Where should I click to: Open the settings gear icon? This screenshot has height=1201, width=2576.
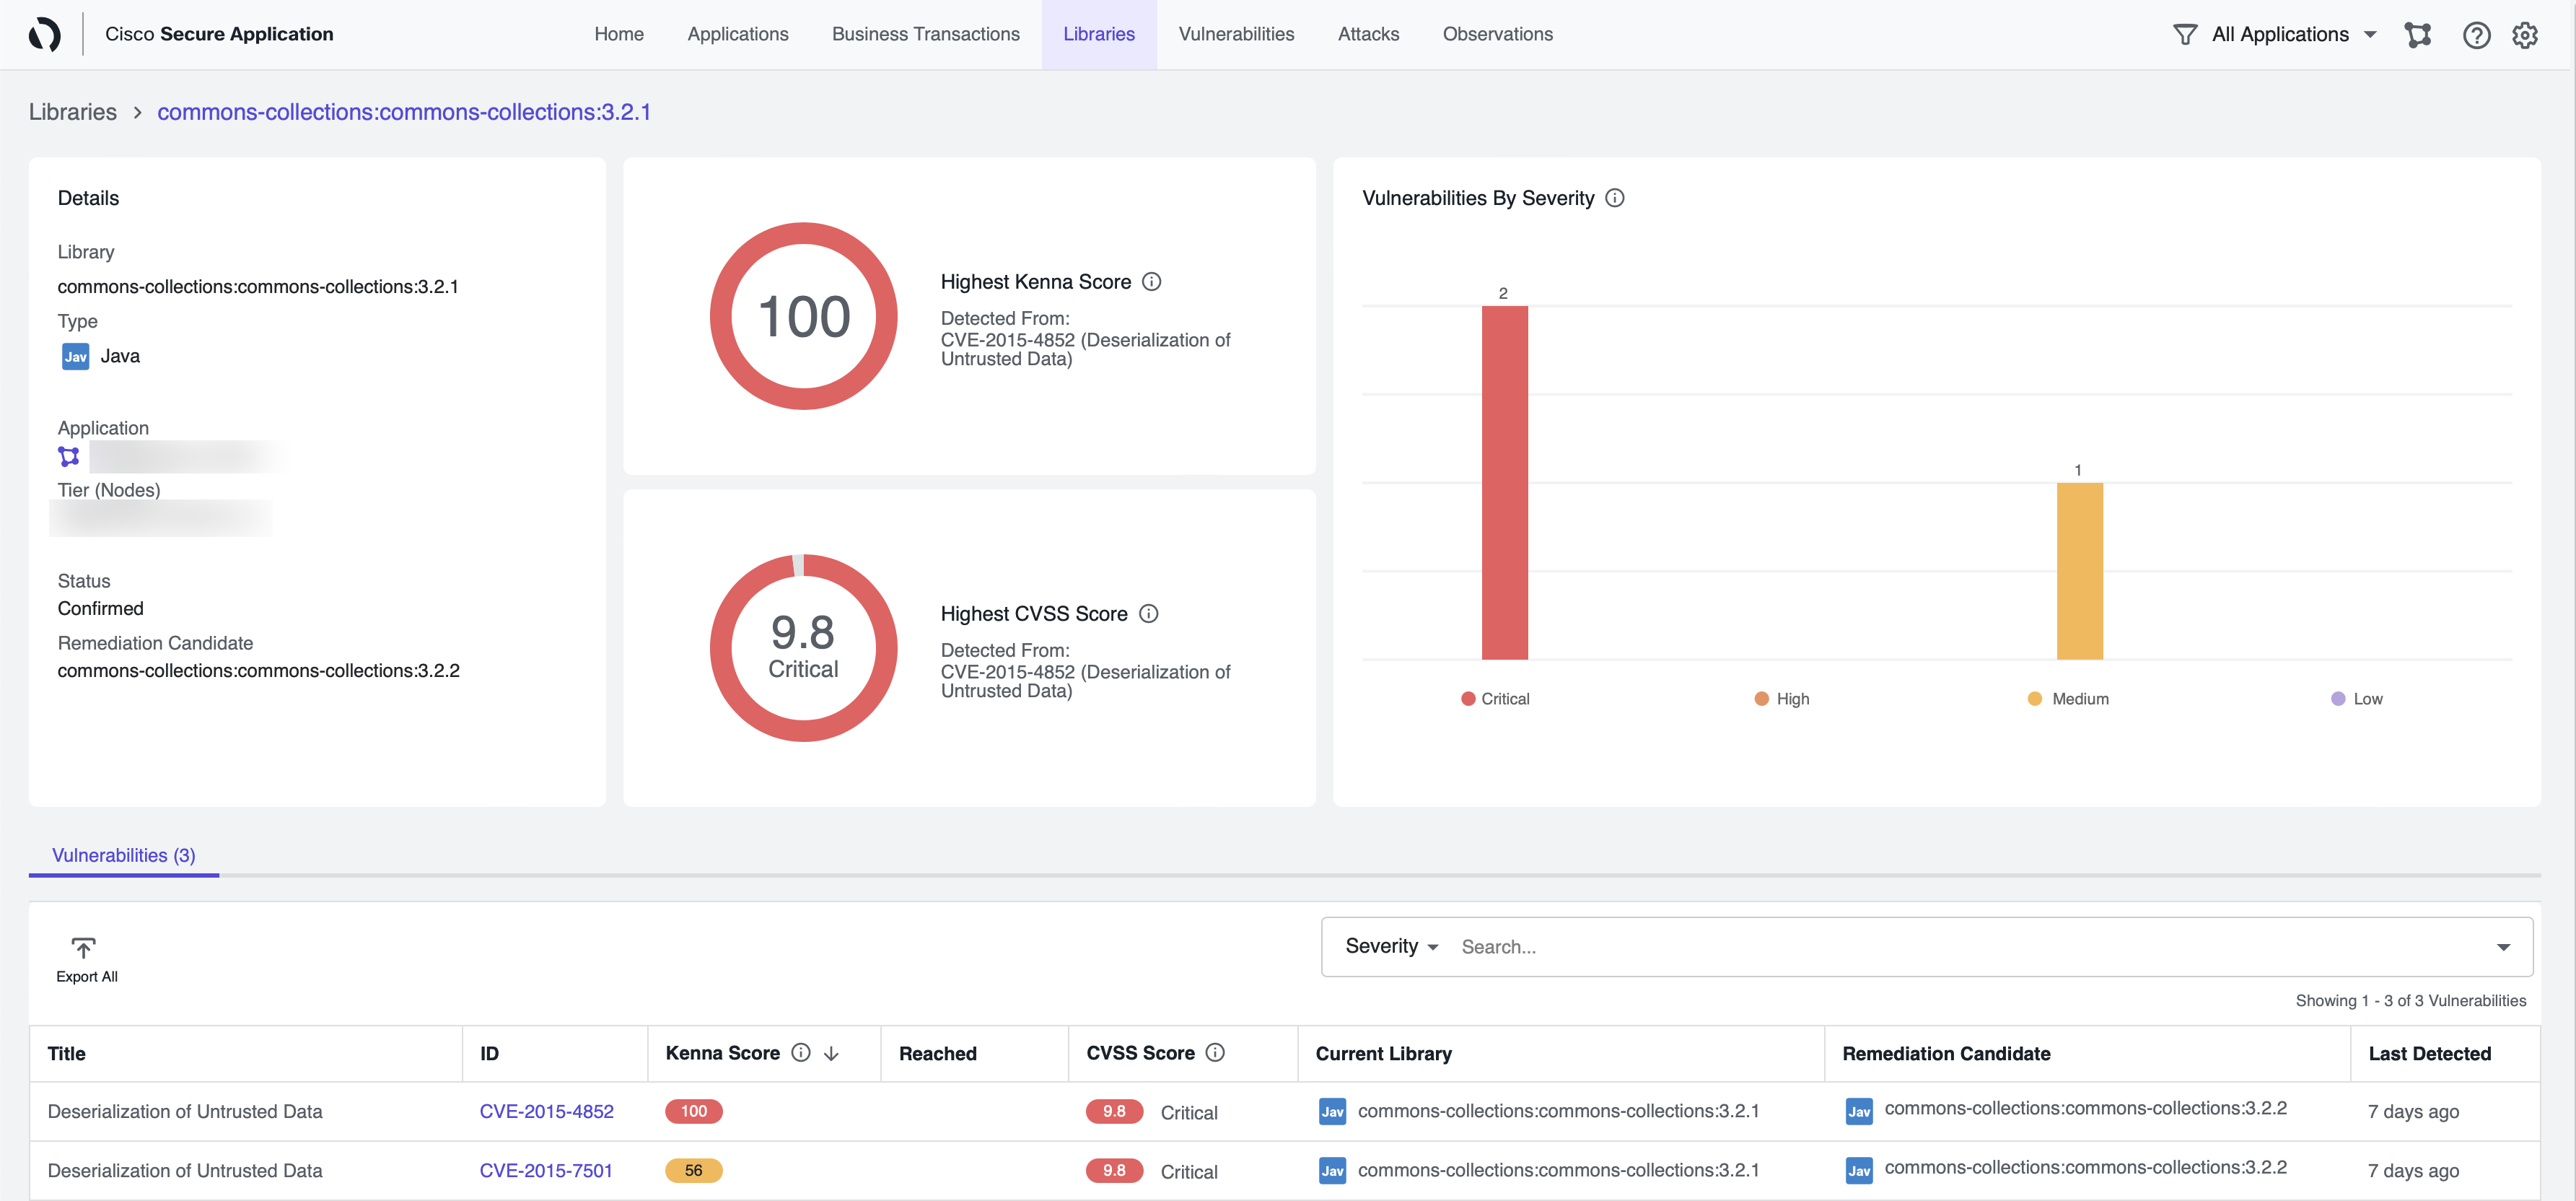(2525, 35)
